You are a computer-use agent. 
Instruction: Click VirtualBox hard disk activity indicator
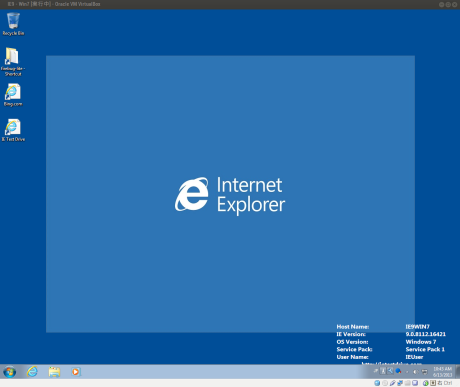point(377,383)
